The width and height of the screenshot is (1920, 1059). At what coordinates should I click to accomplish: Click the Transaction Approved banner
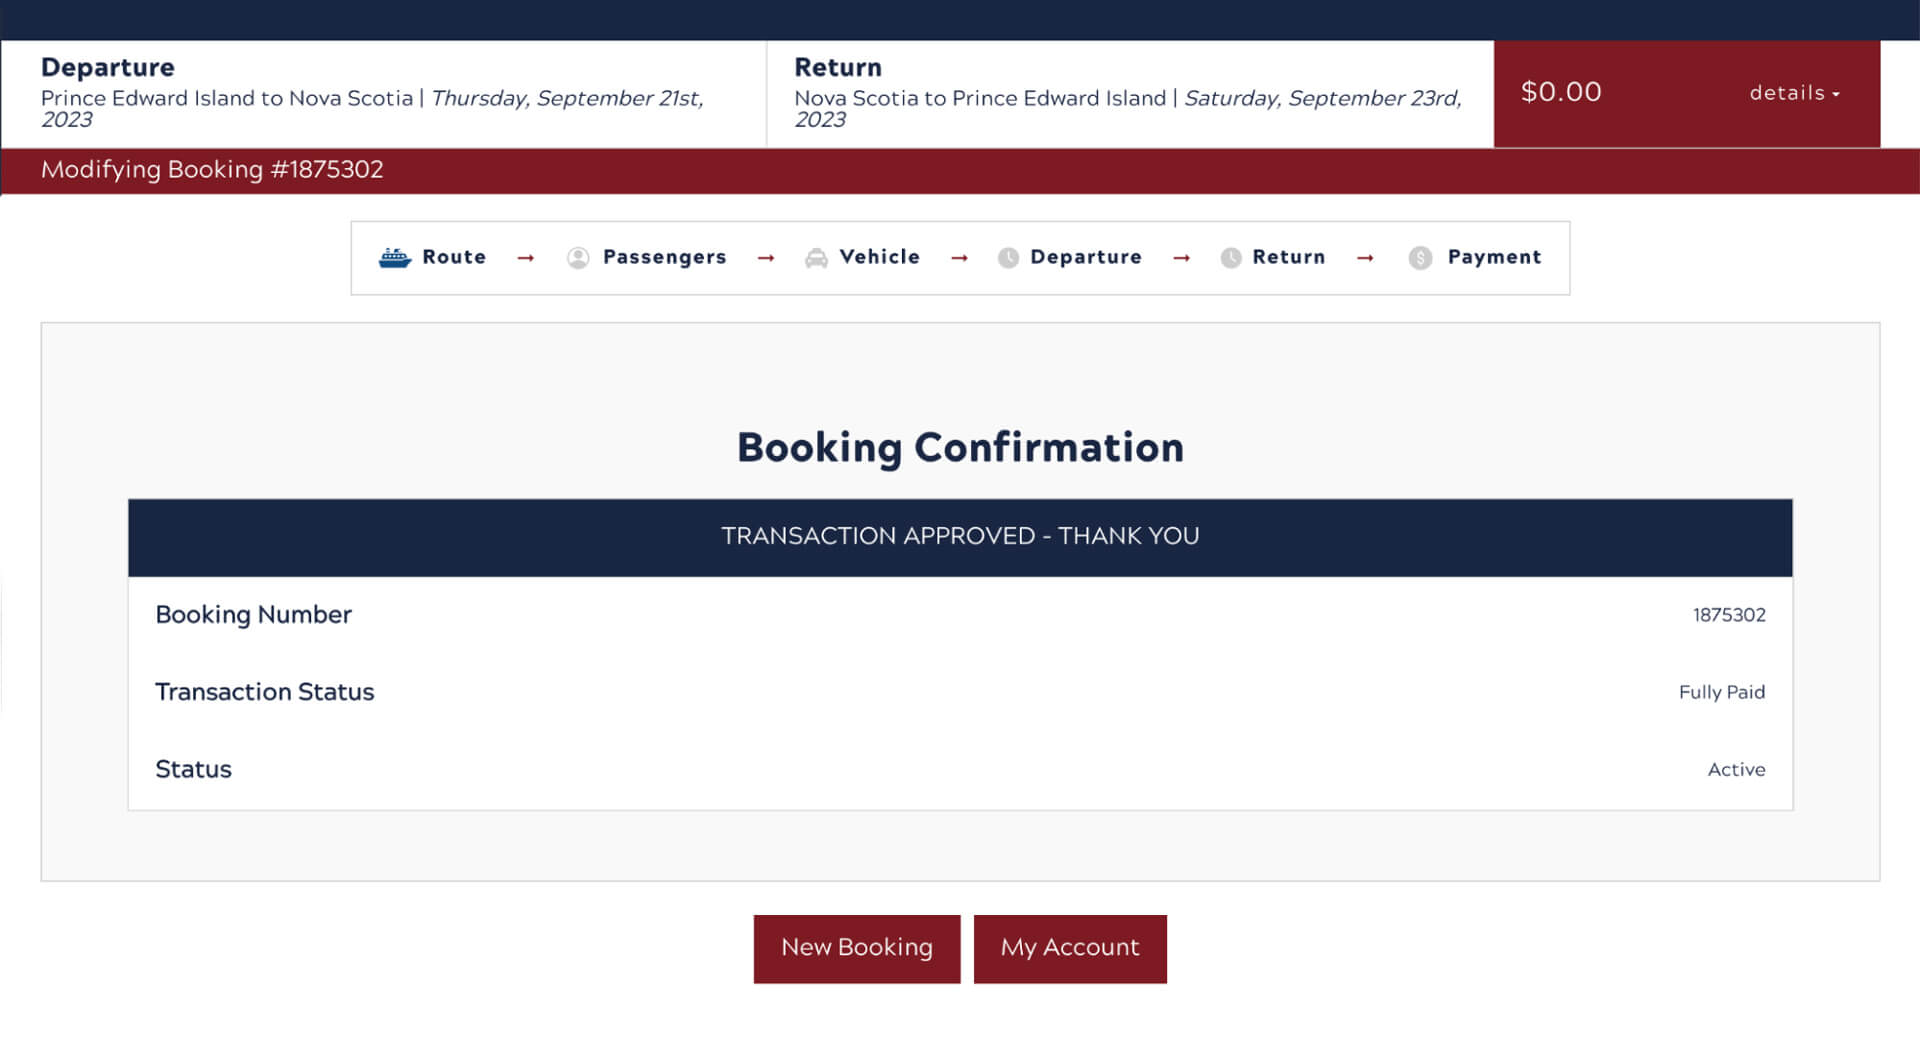[x=960, y=536]
